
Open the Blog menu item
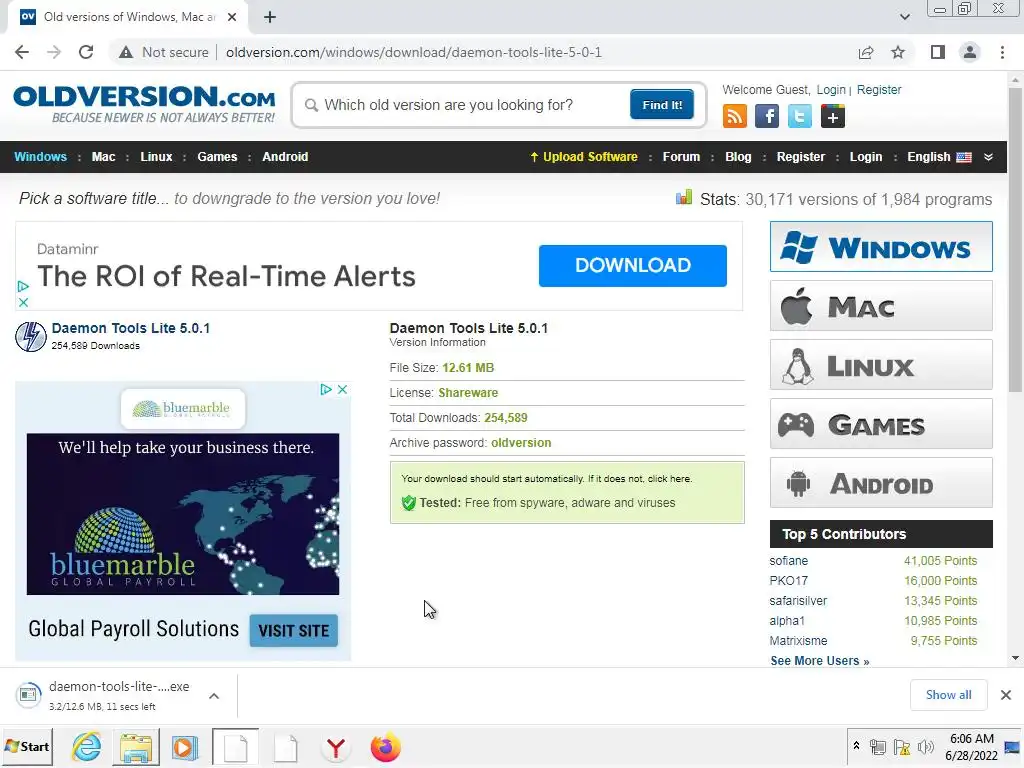(x=738, y=157)
